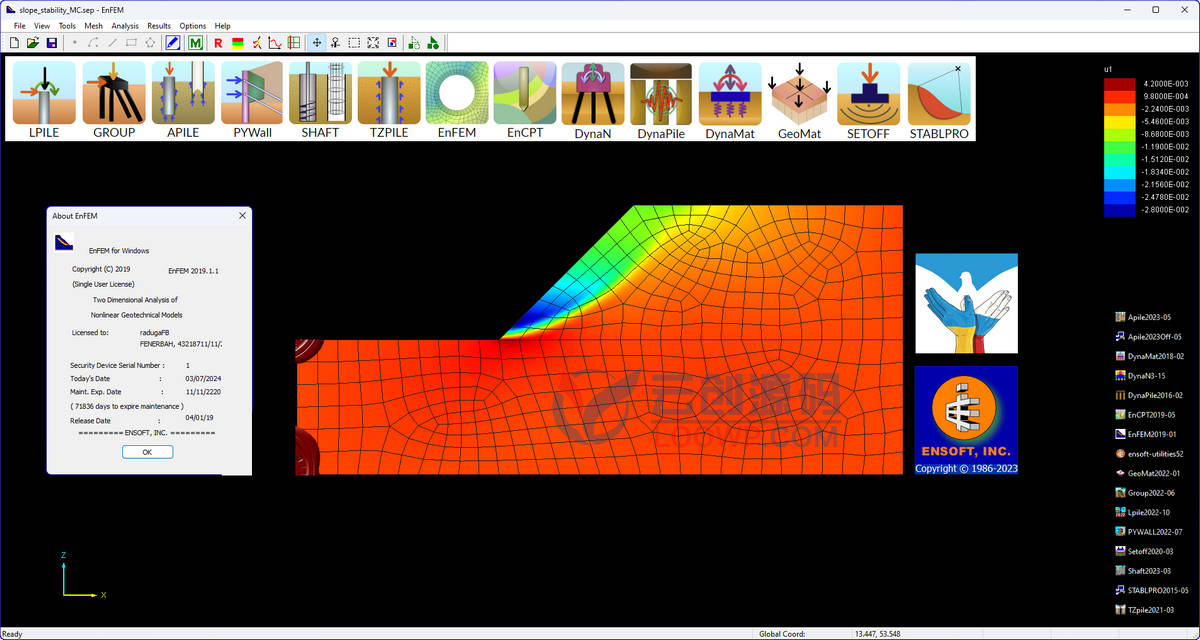
Task: Open the Tools menu
Action: pos(67,26)
